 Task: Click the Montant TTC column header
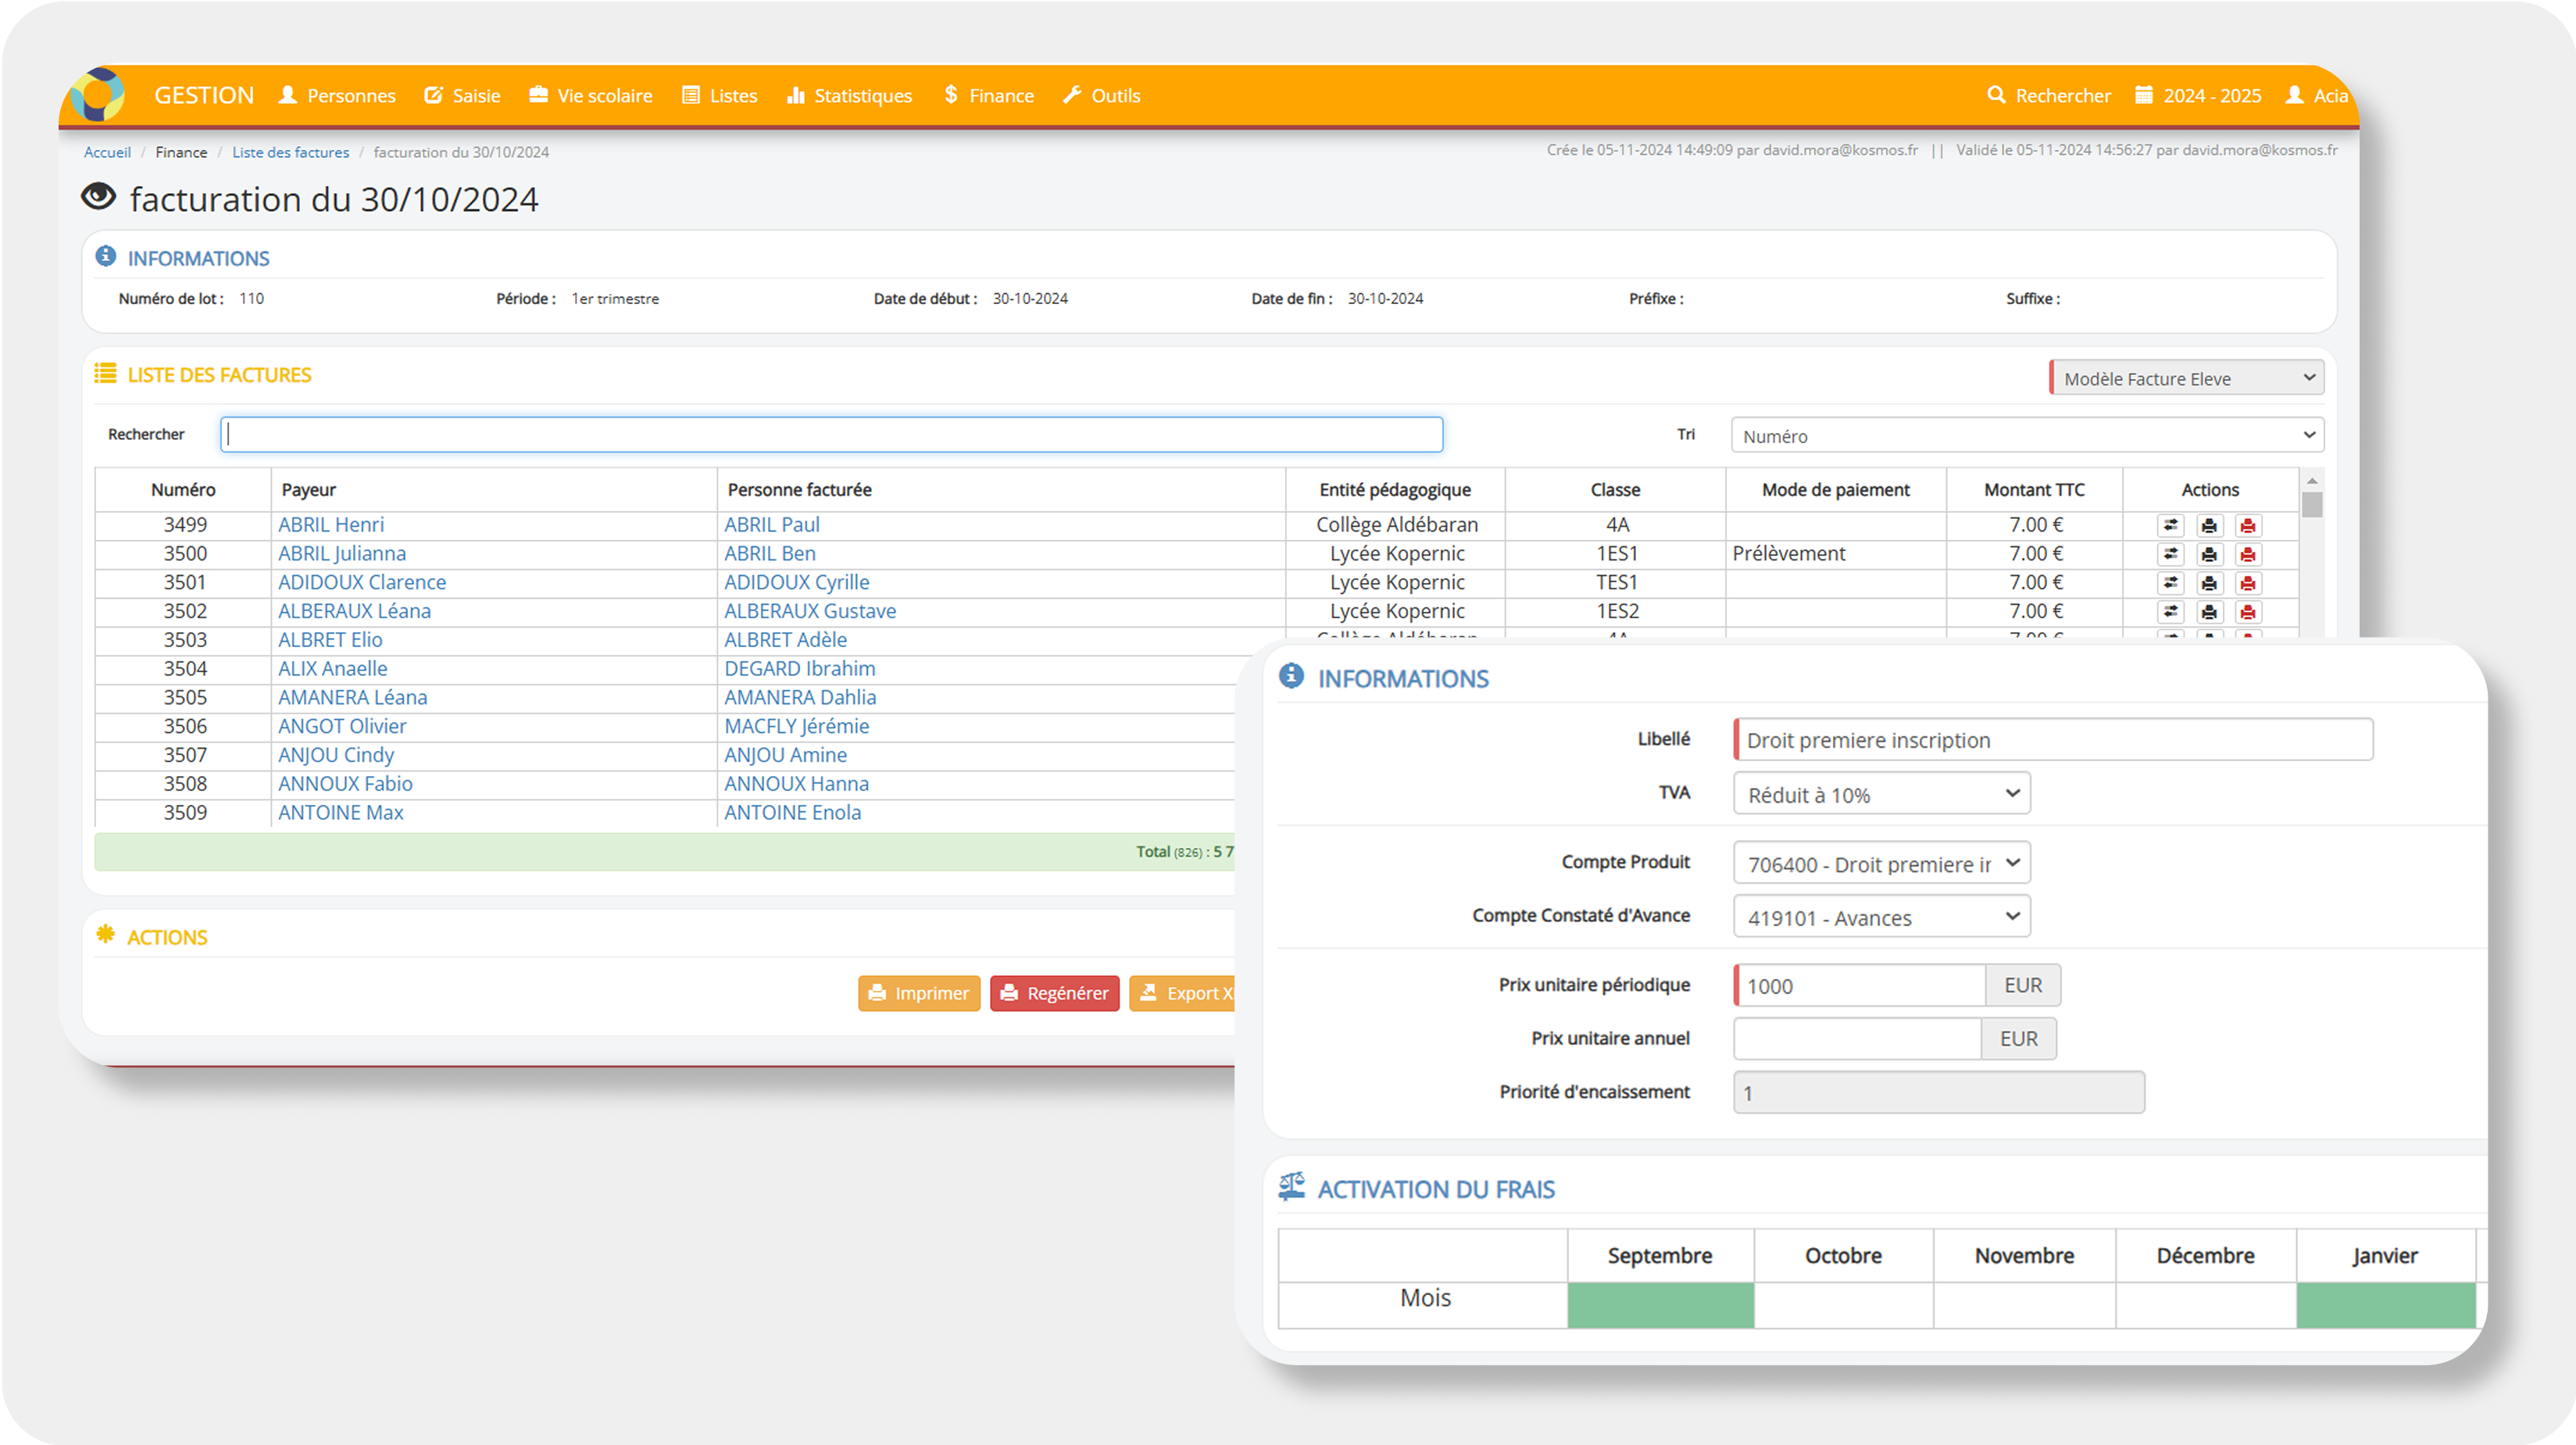click(2034, 490)
